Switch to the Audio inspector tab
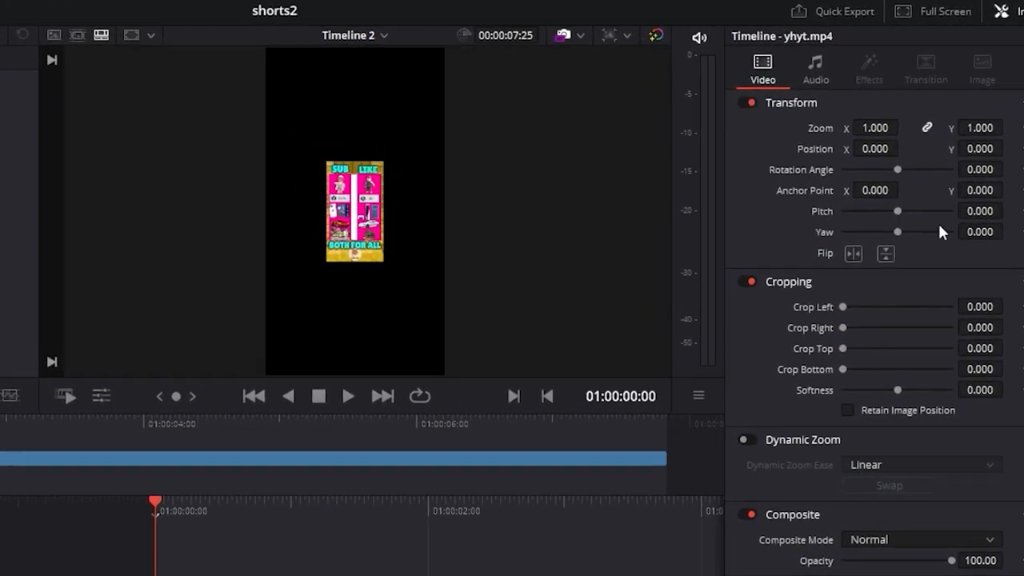The height and width of the screenshot is (576, 1024). pos(816,70)
